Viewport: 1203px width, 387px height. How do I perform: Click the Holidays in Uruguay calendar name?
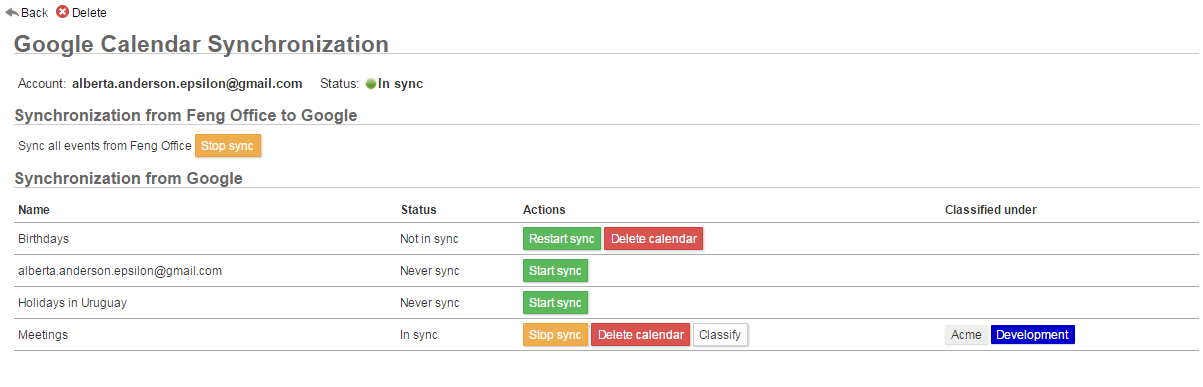coord(72,302)
